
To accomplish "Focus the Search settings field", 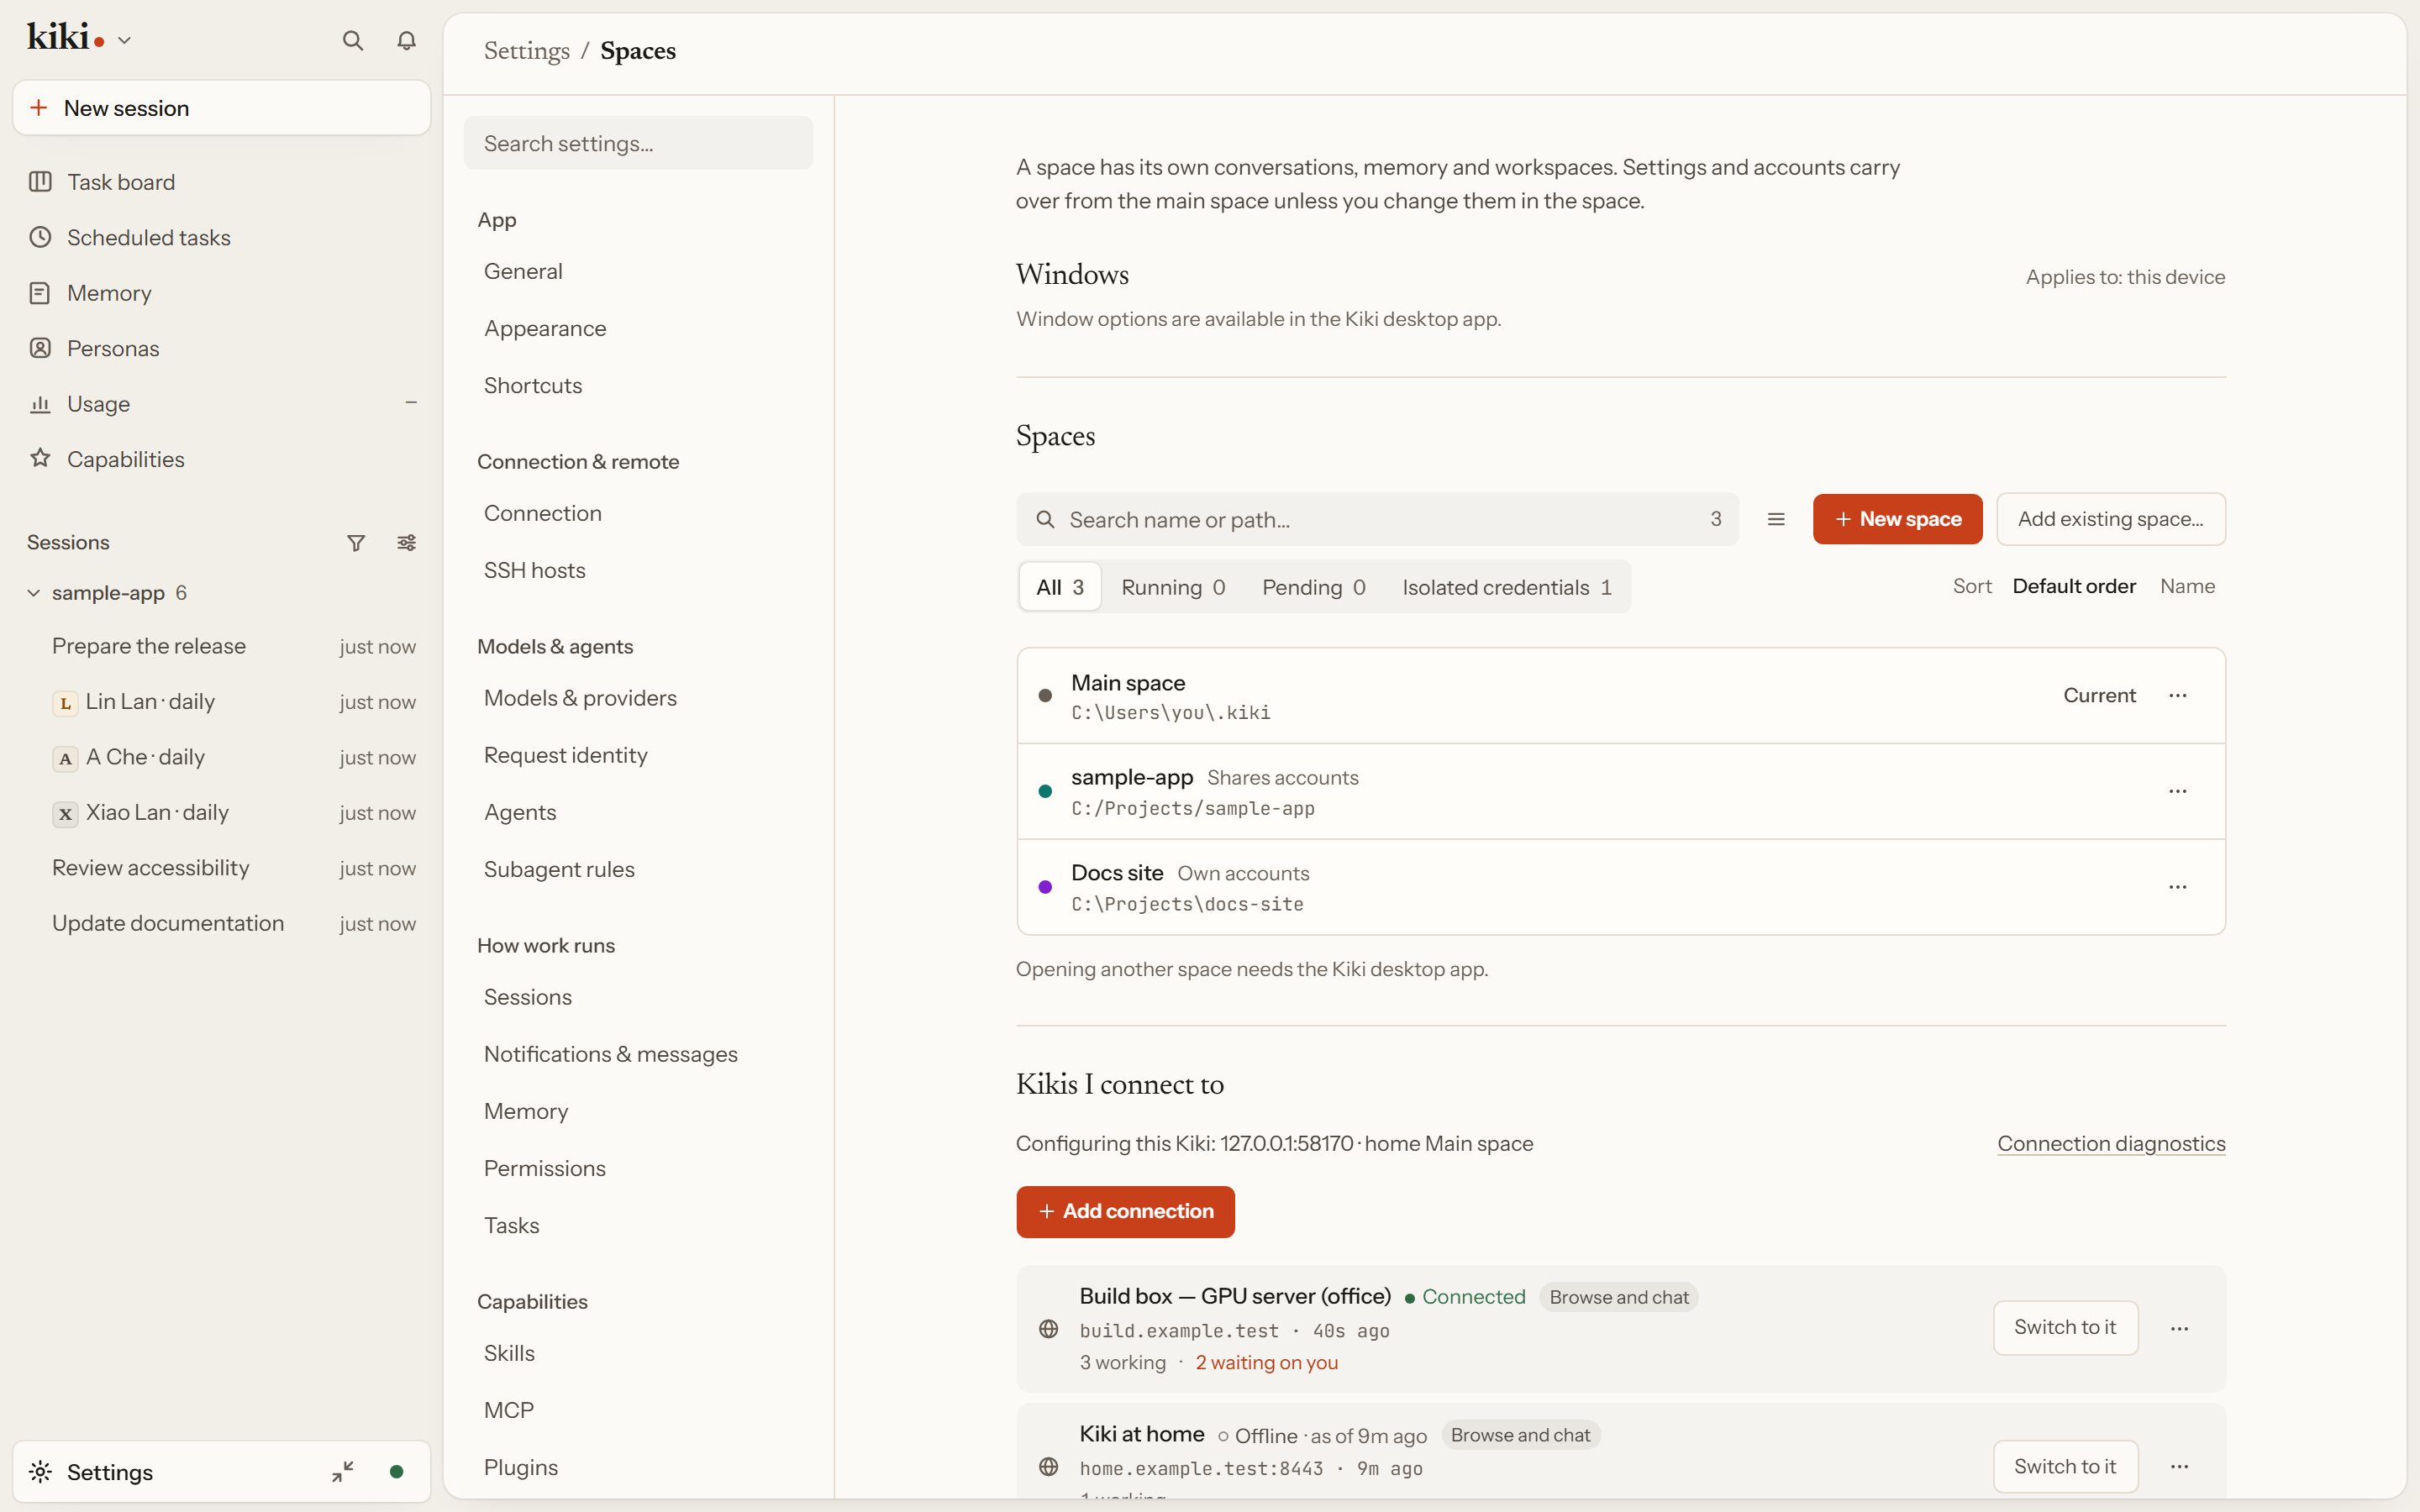I will 638,143.
